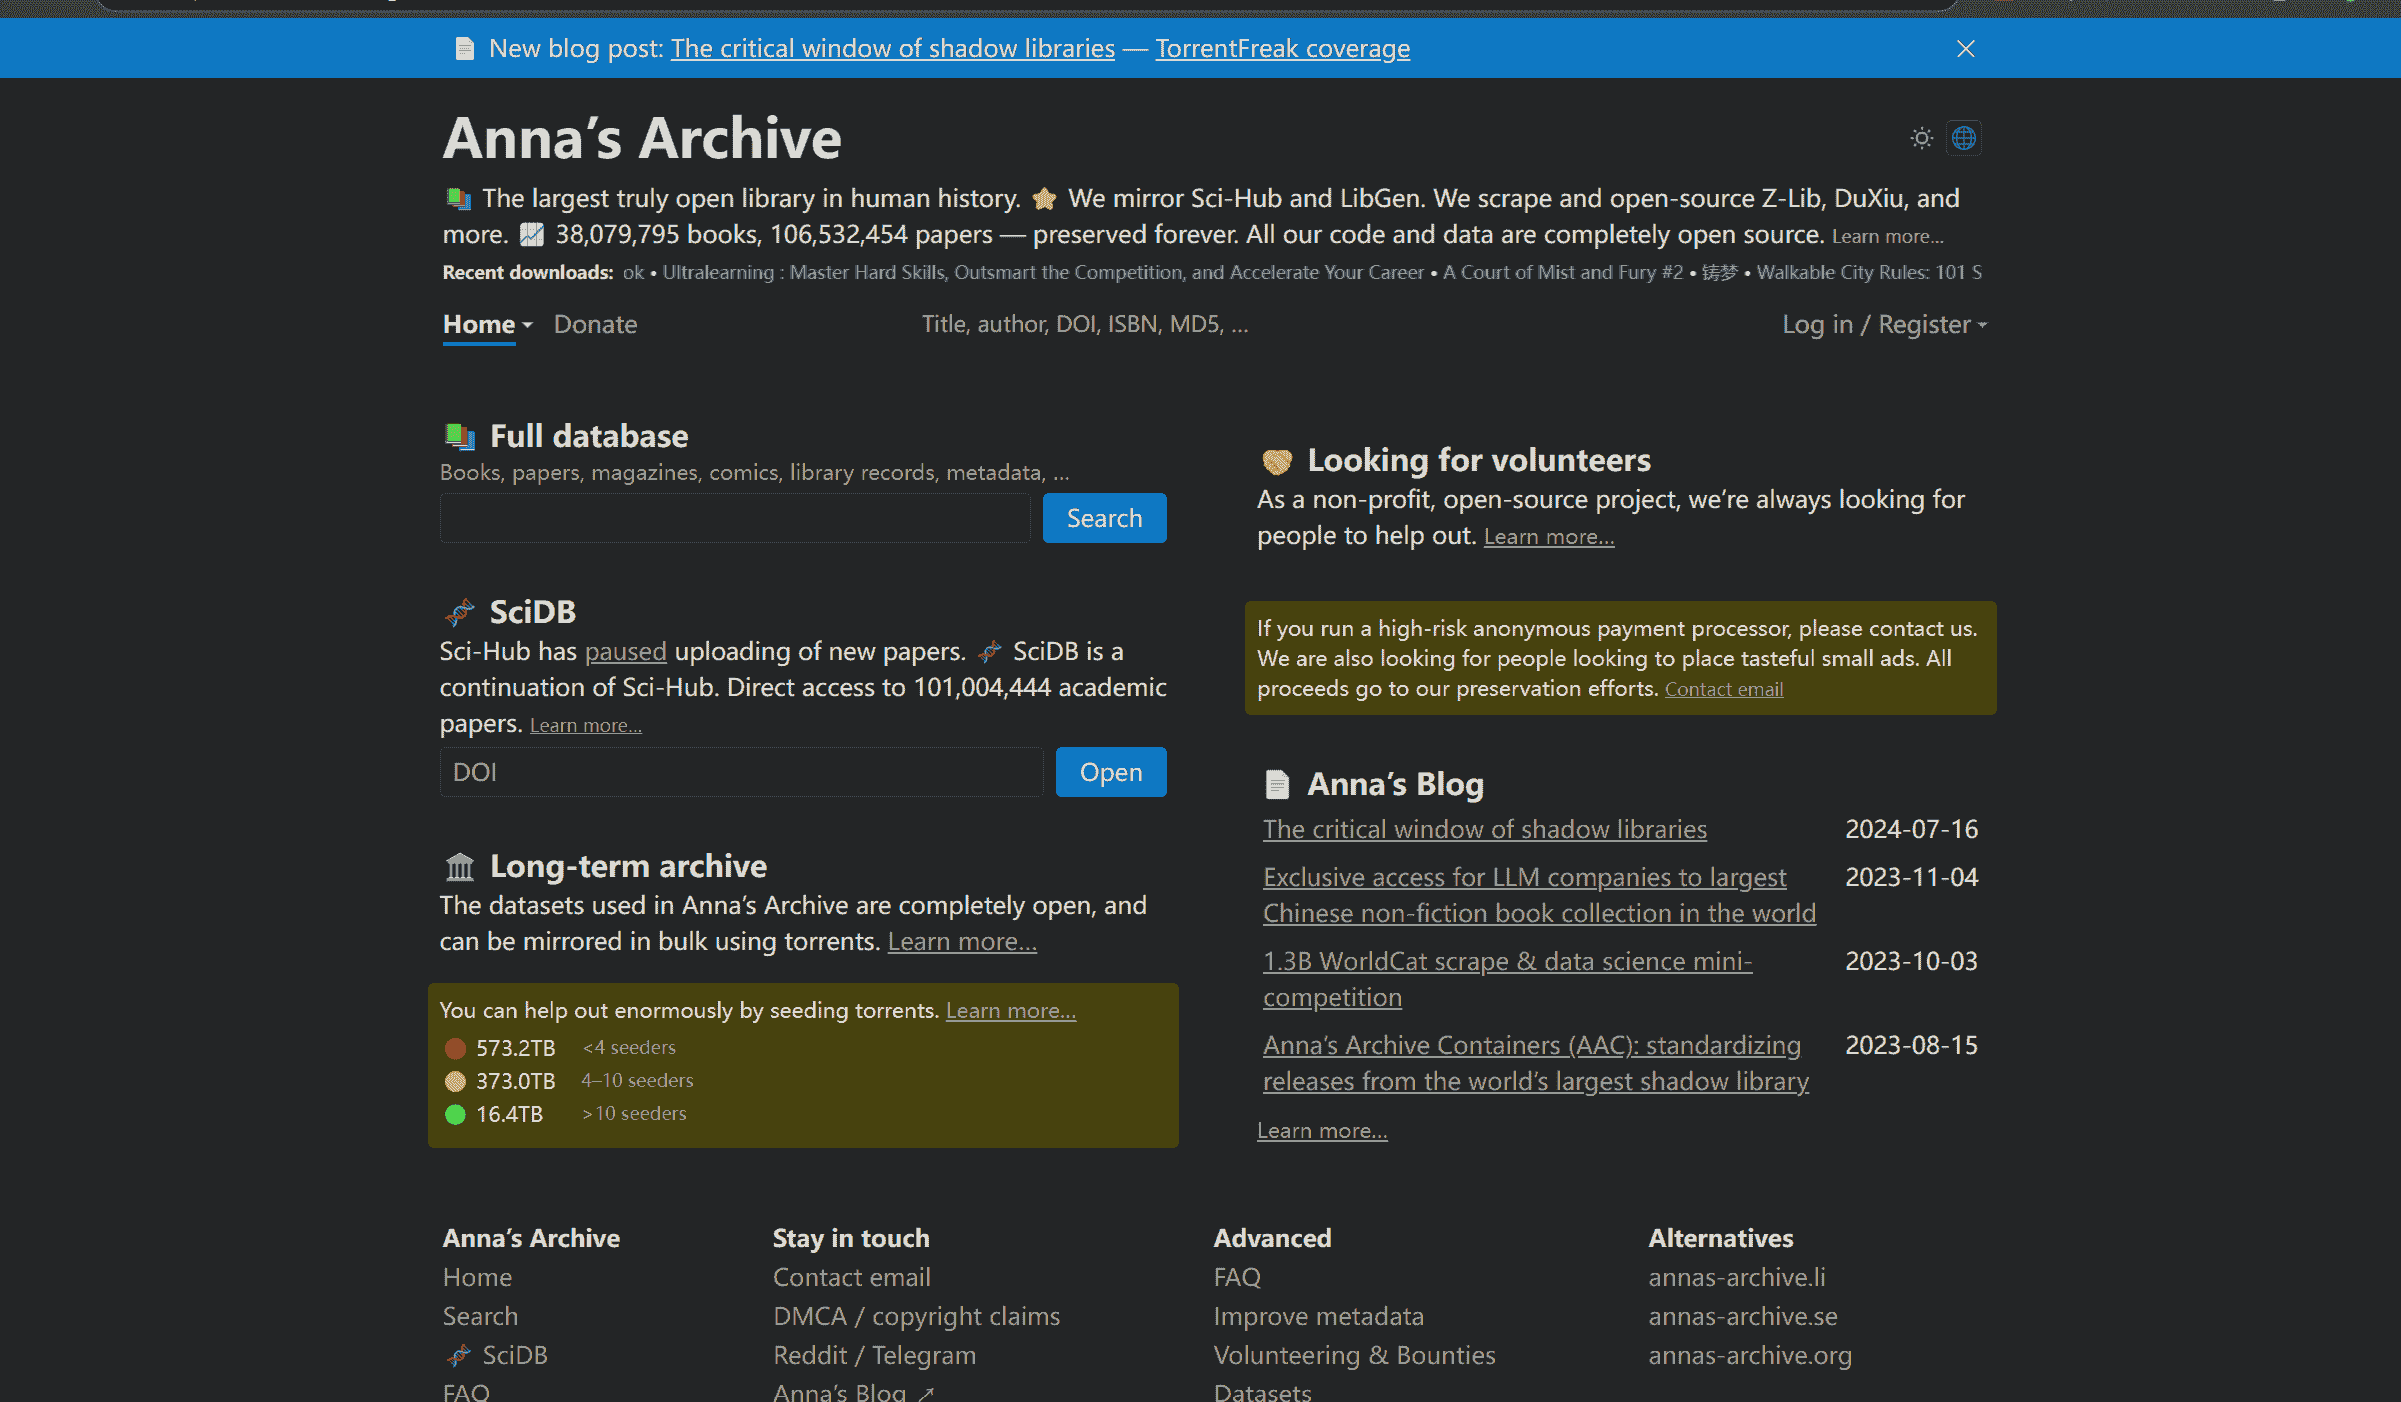Focus the Title, author, DOI header search field
Image resolution: width=2401 pixels, height=1402 pixels.
[x=1085, y=324]
